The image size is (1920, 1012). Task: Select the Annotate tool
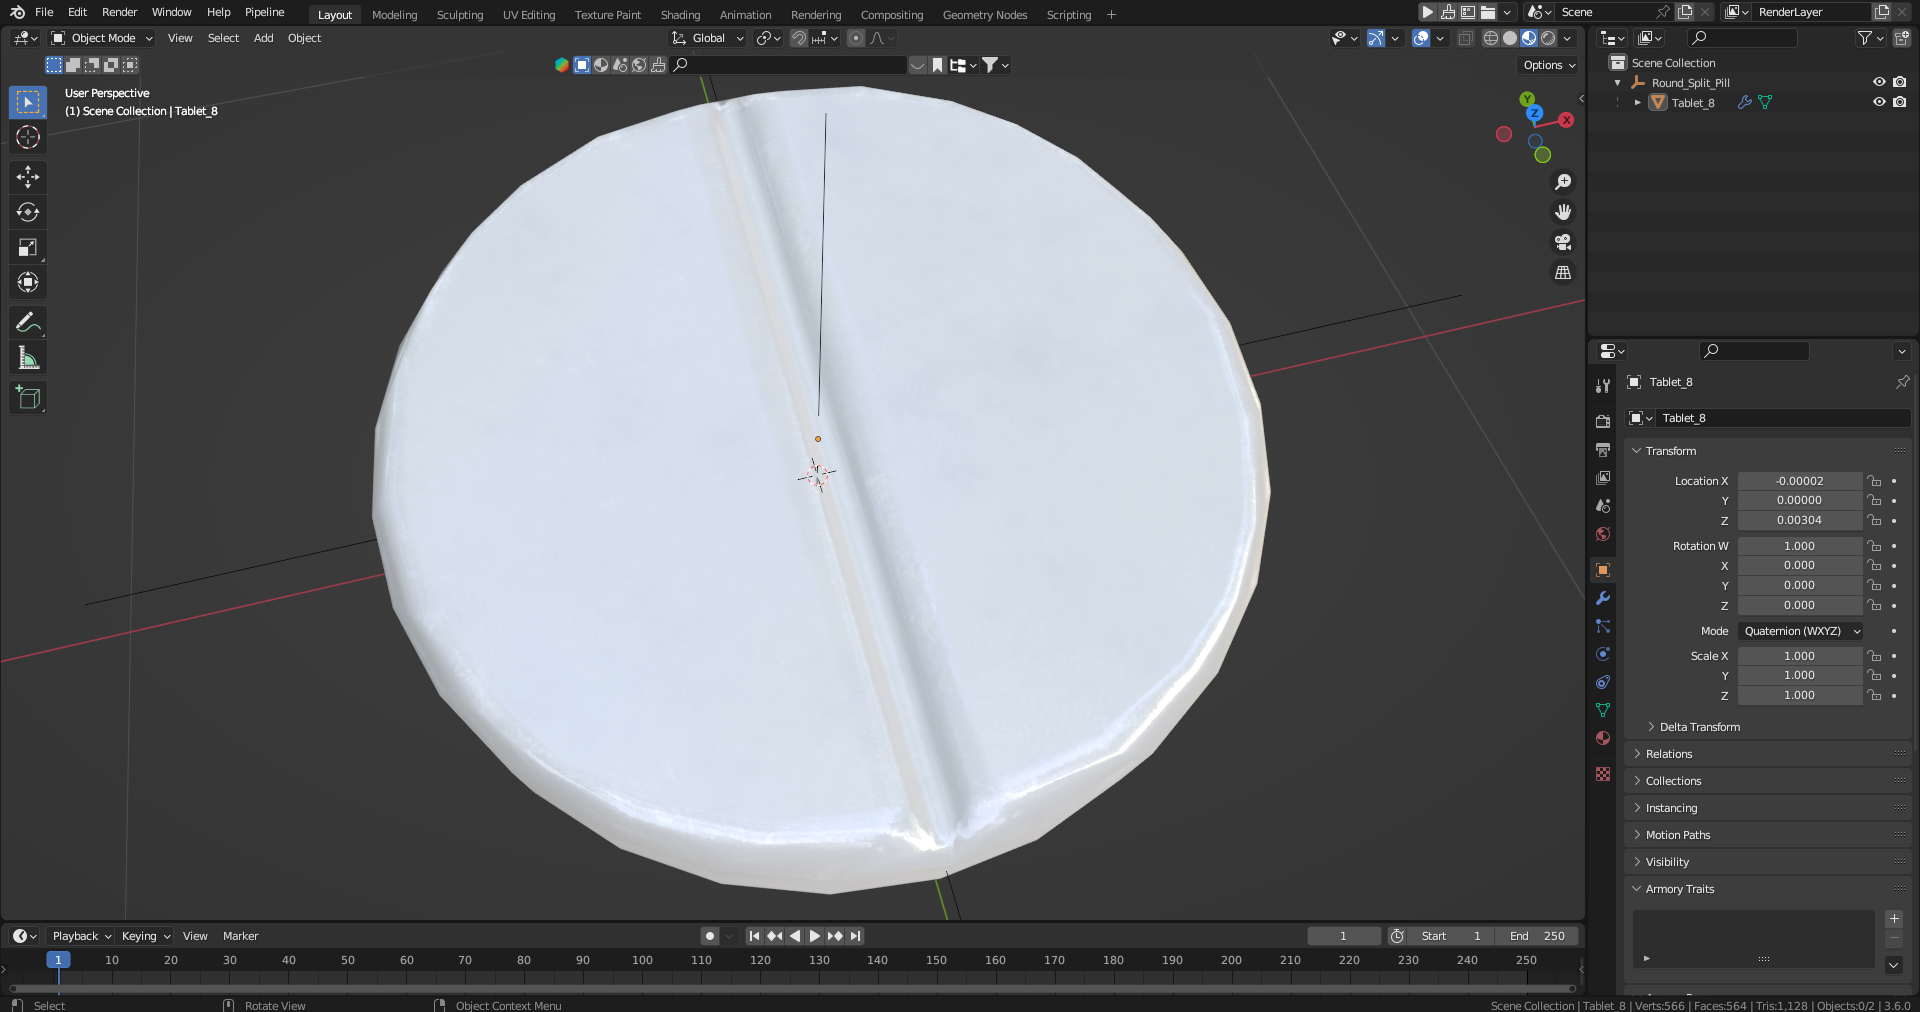(x=28, y=322)
